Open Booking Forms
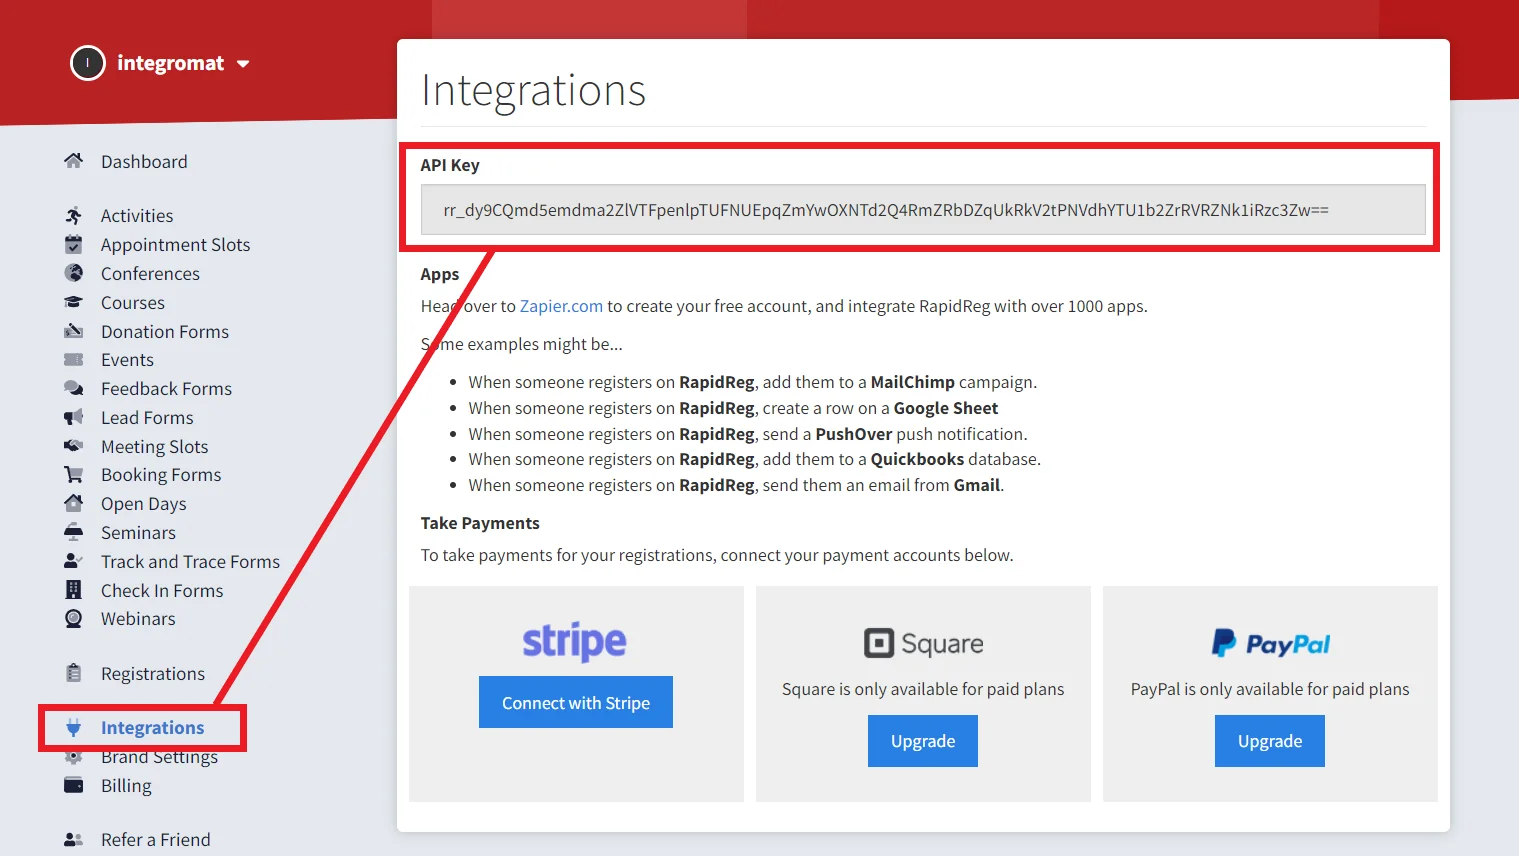Screen dimensions: 1519x856 (161, 475)
